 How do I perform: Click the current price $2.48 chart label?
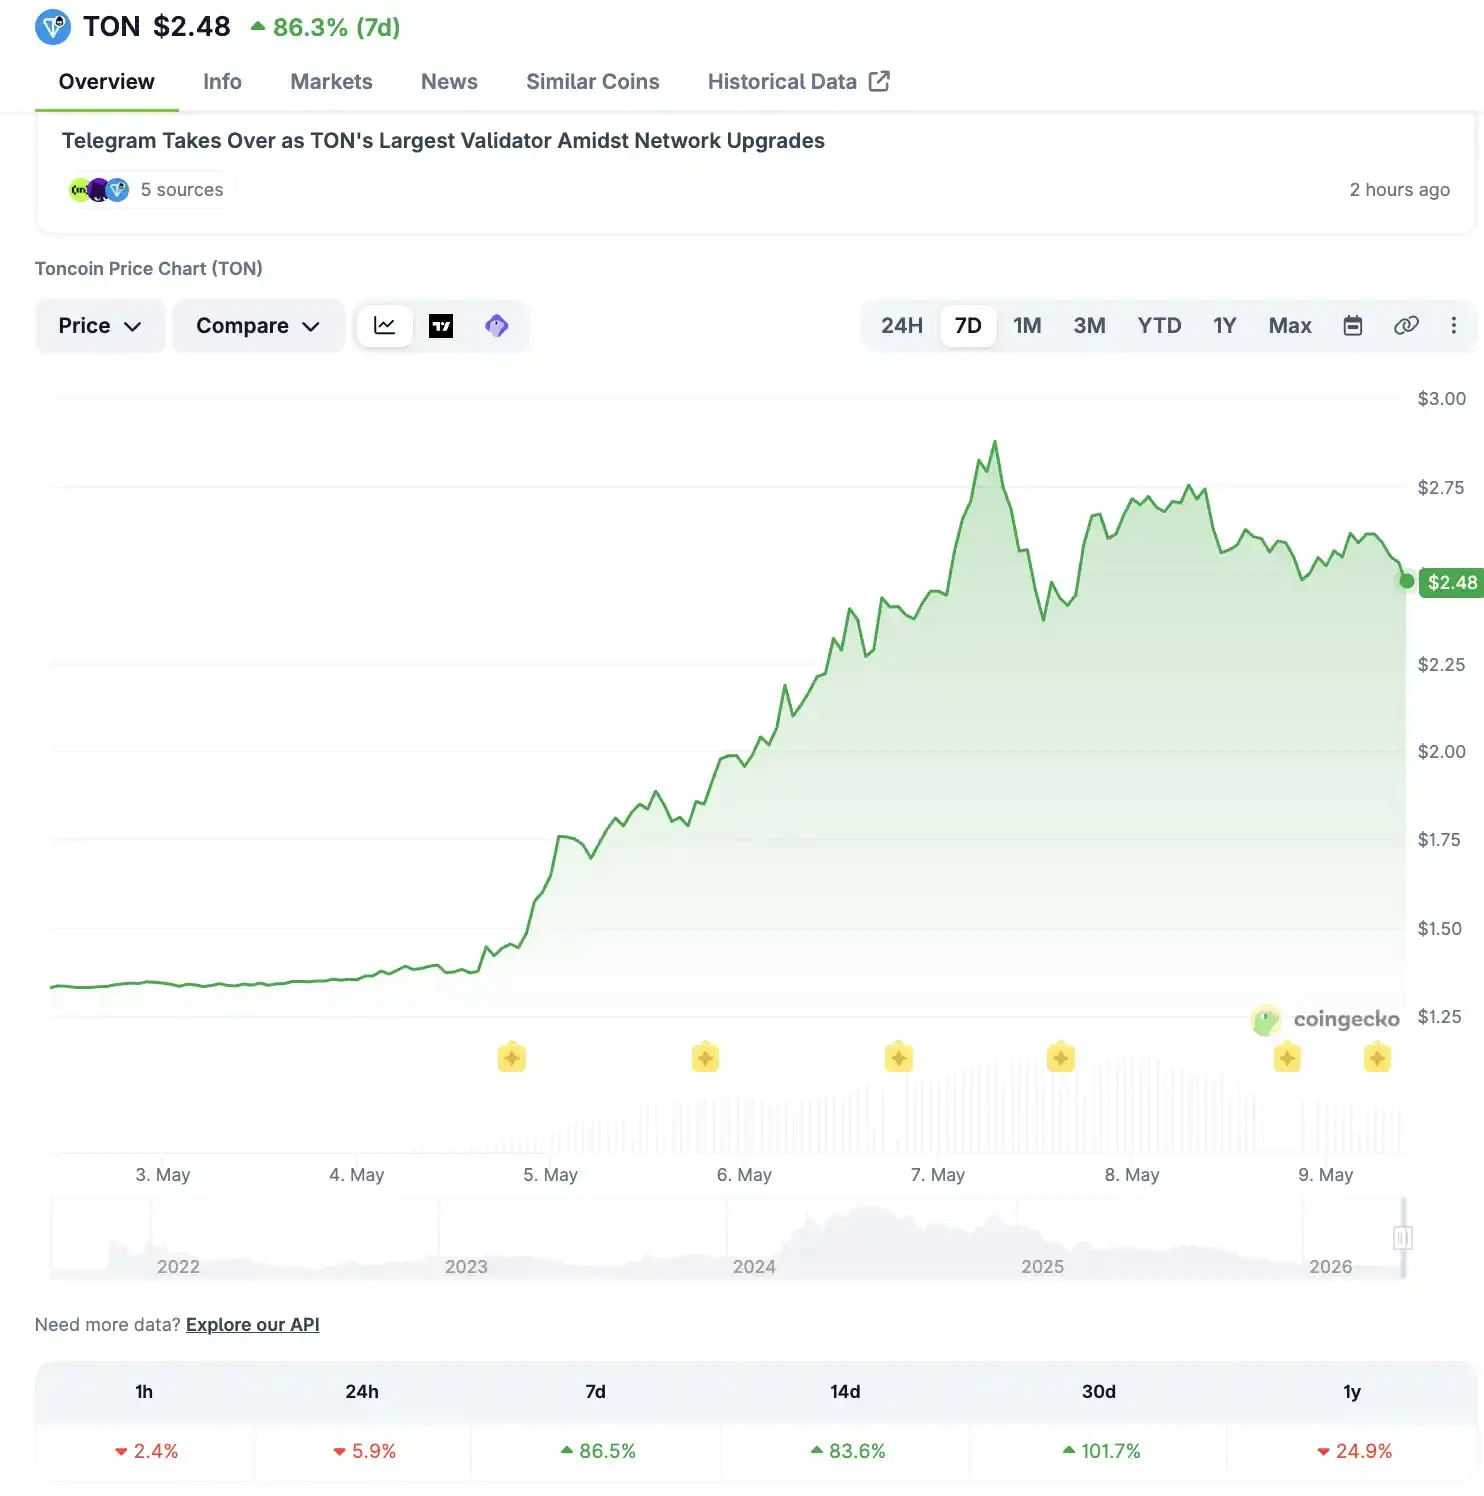tap(1452, 582)
